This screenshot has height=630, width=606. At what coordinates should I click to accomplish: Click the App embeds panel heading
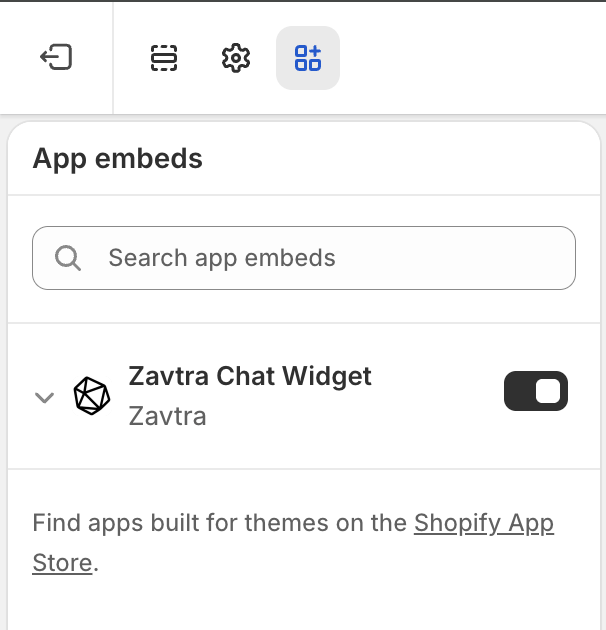(x=118, y=158)
